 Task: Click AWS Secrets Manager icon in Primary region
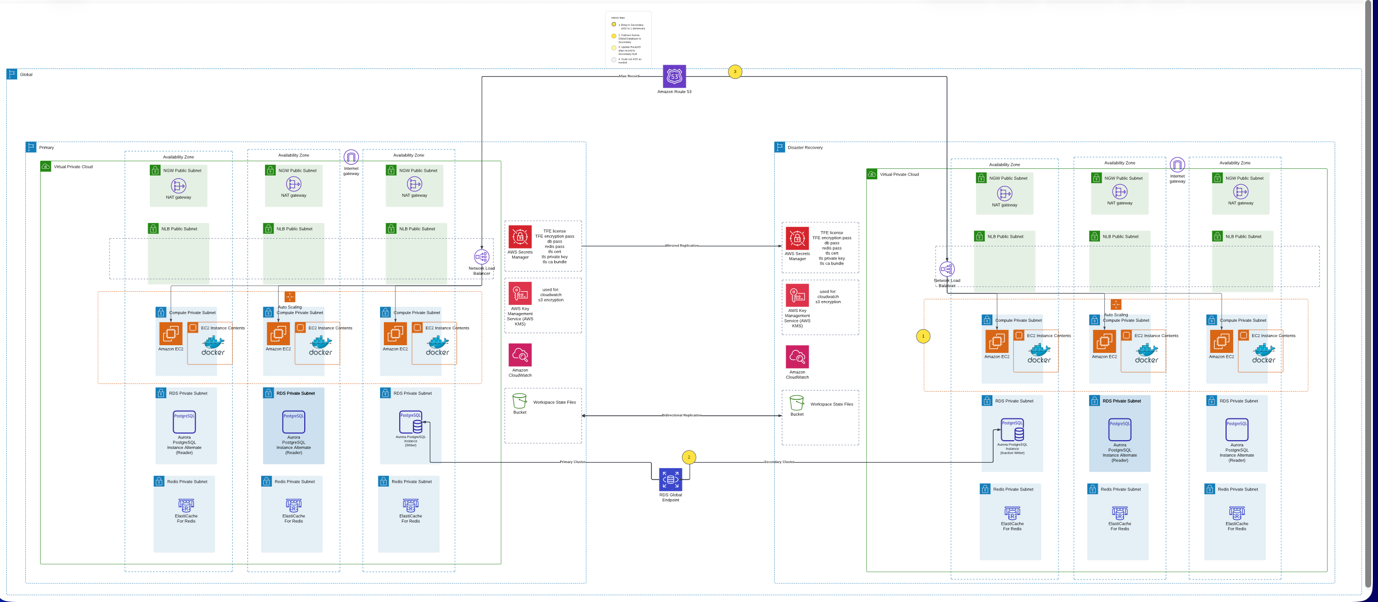(520, 237)
